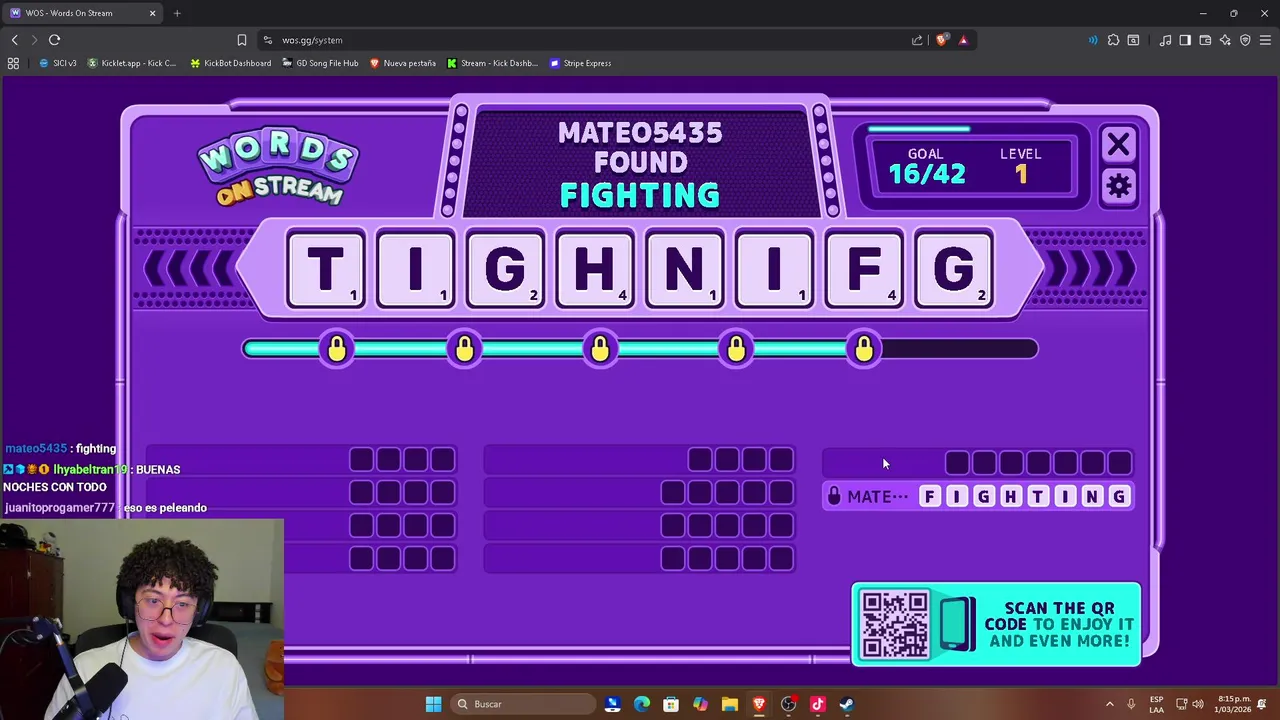Click the Words On Stream logo
The image size is (1280, 720).
279,166
